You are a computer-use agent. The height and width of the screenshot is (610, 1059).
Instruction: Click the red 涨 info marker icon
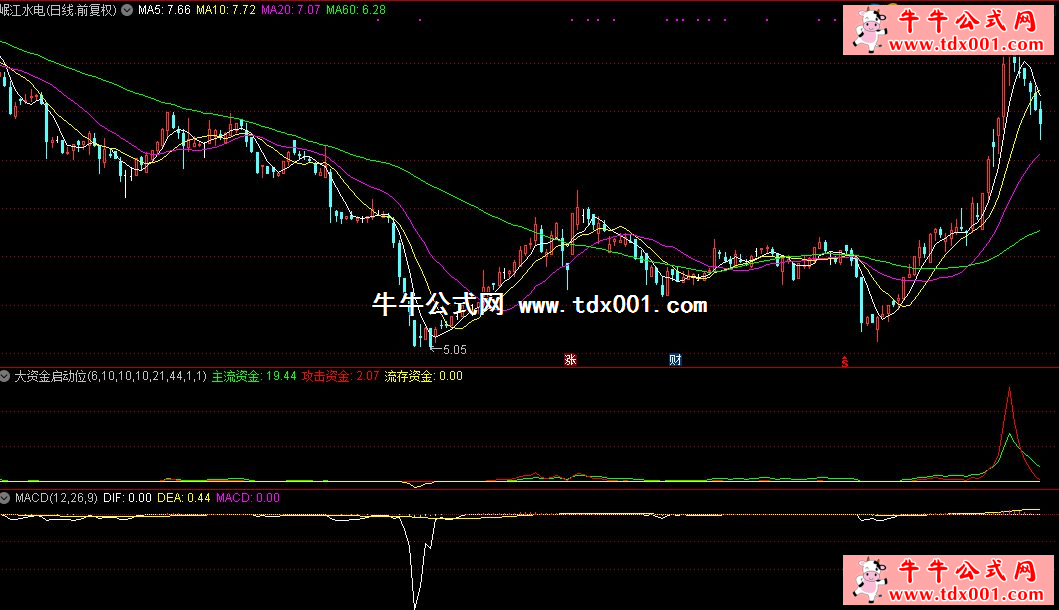coord(571,360)
